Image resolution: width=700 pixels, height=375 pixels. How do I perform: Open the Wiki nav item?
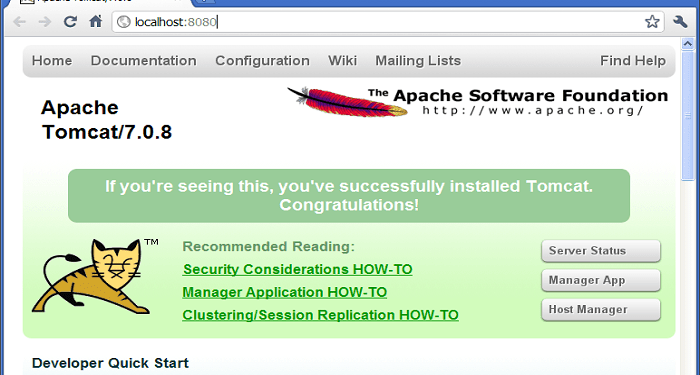[342, 61]
